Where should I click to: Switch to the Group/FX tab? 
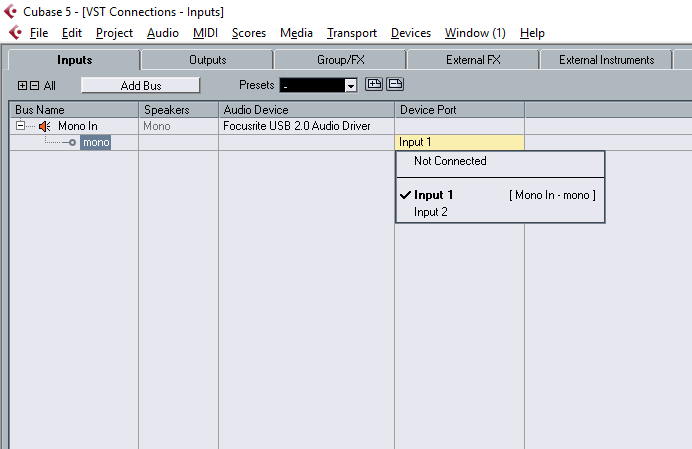click(341, 60)
